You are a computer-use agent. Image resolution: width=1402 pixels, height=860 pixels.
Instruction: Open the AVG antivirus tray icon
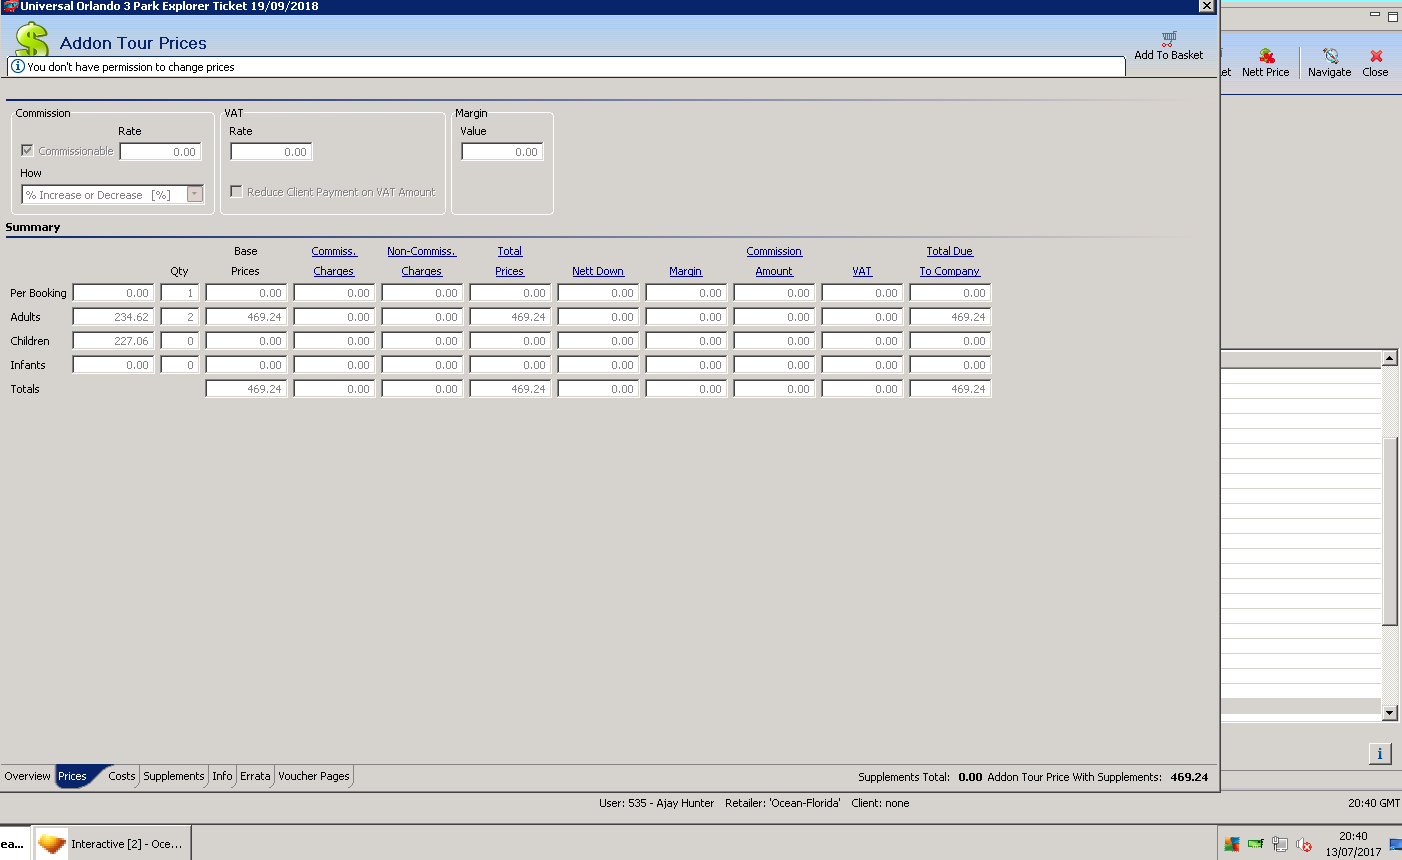point(1232,844)
